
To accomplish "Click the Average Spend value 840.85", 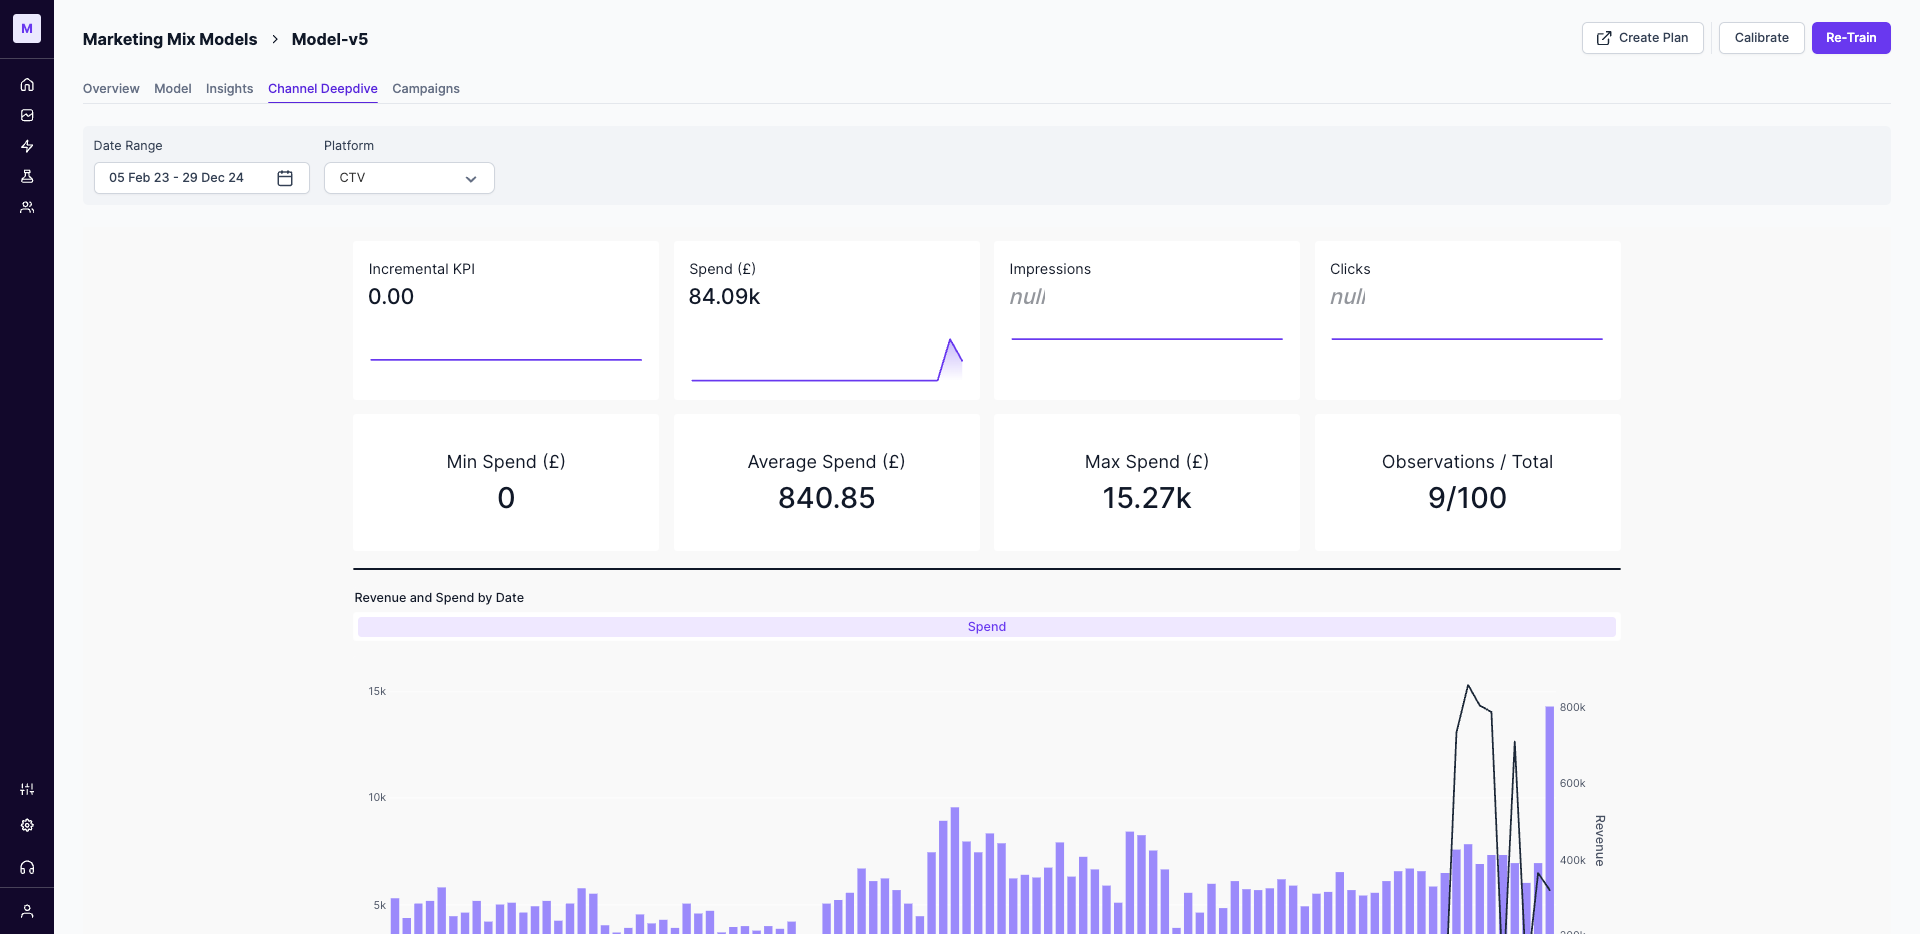I will (827, 498).
